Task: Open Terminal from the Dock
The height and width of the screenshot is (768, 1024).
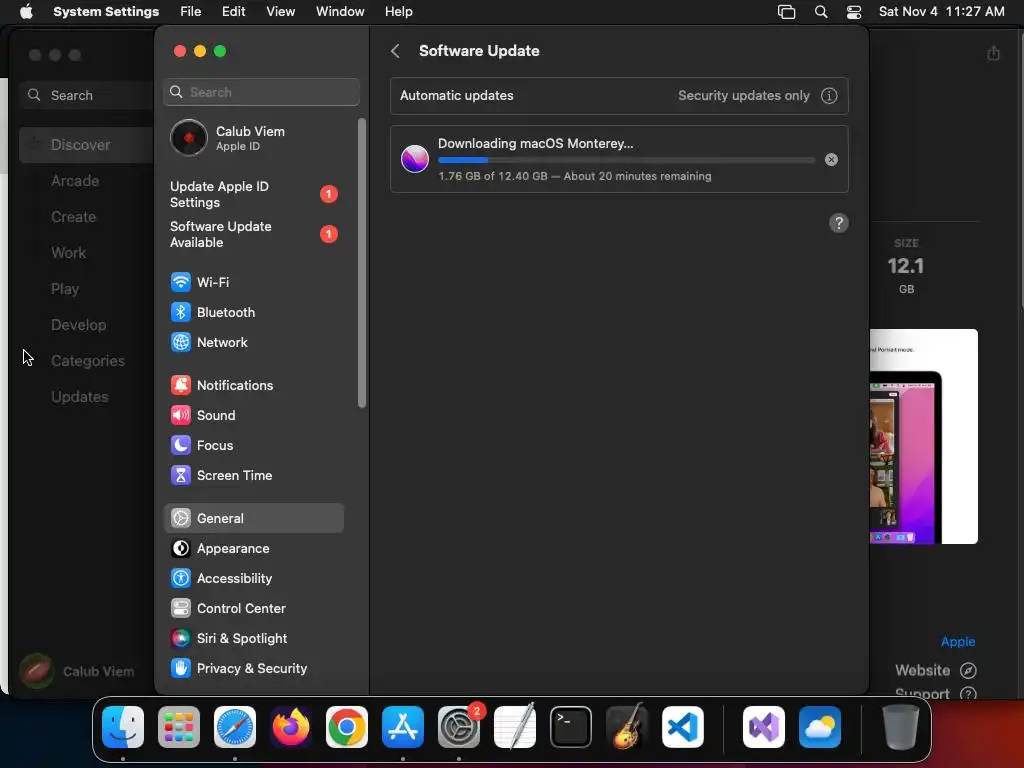Action: point(571,727)
